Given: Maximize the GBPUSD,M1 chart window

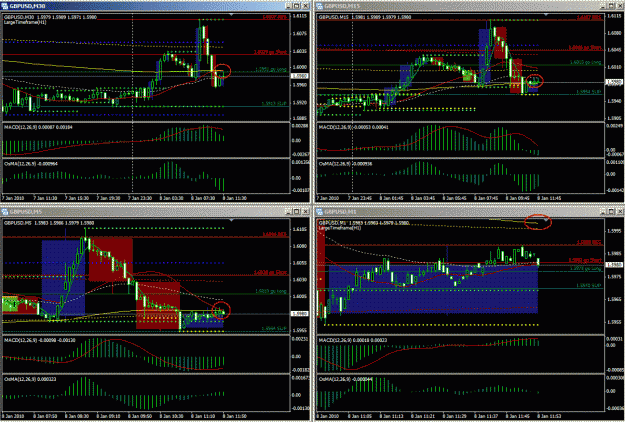Looking at the screenshot, I should [x=611, y=212].
